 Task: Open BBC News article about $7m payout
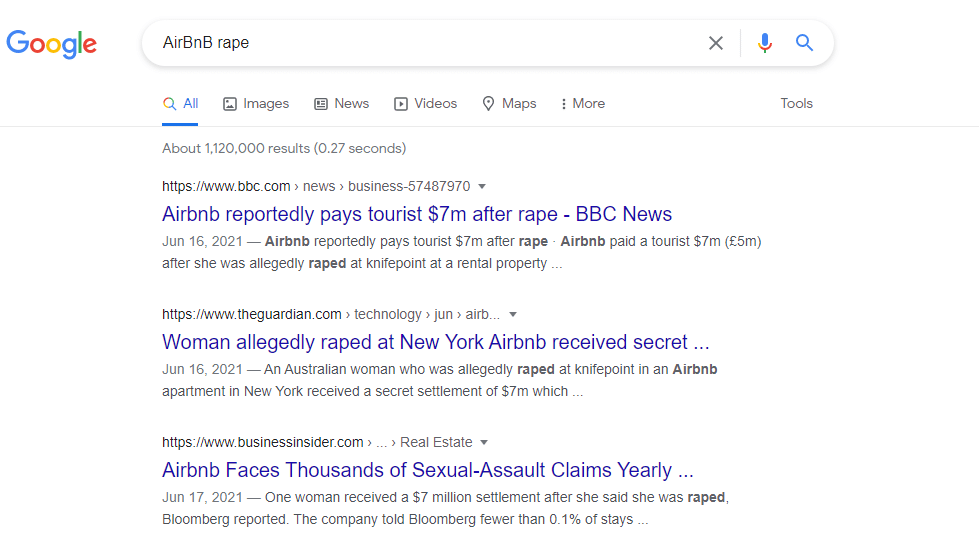click(x=417, y=214)
